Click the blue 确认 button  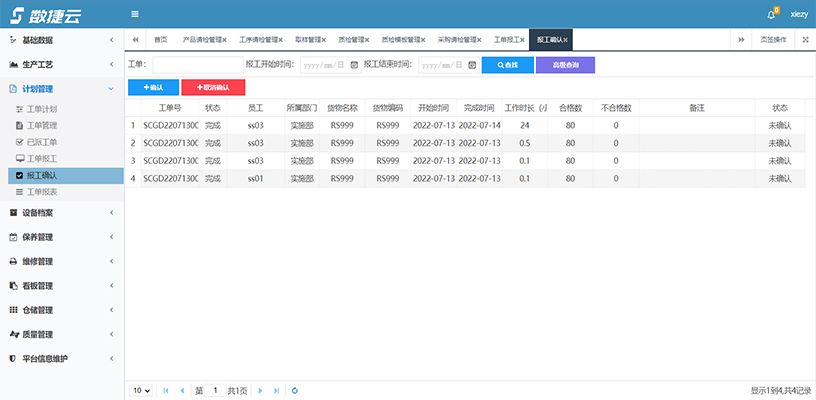(x=153, y=88)
